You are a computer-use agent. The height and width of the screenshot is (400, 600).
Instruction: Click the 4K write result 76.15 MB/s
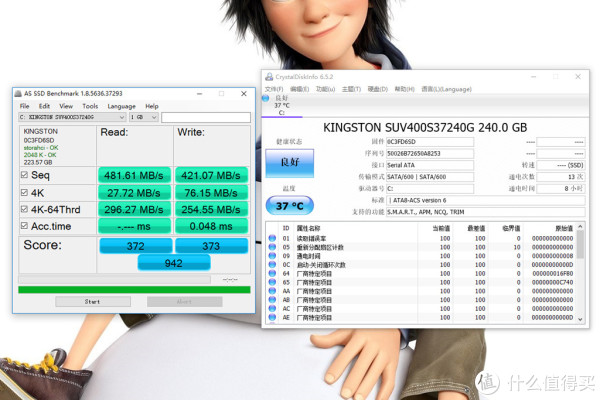tap(211, 193)
